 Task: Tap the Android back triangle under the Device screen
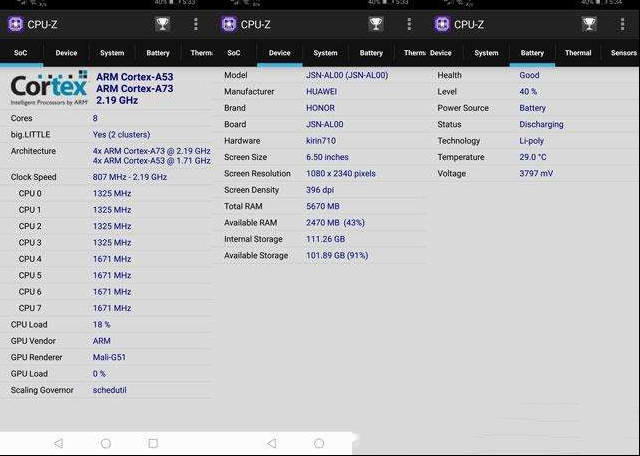[x=272, y=443]
